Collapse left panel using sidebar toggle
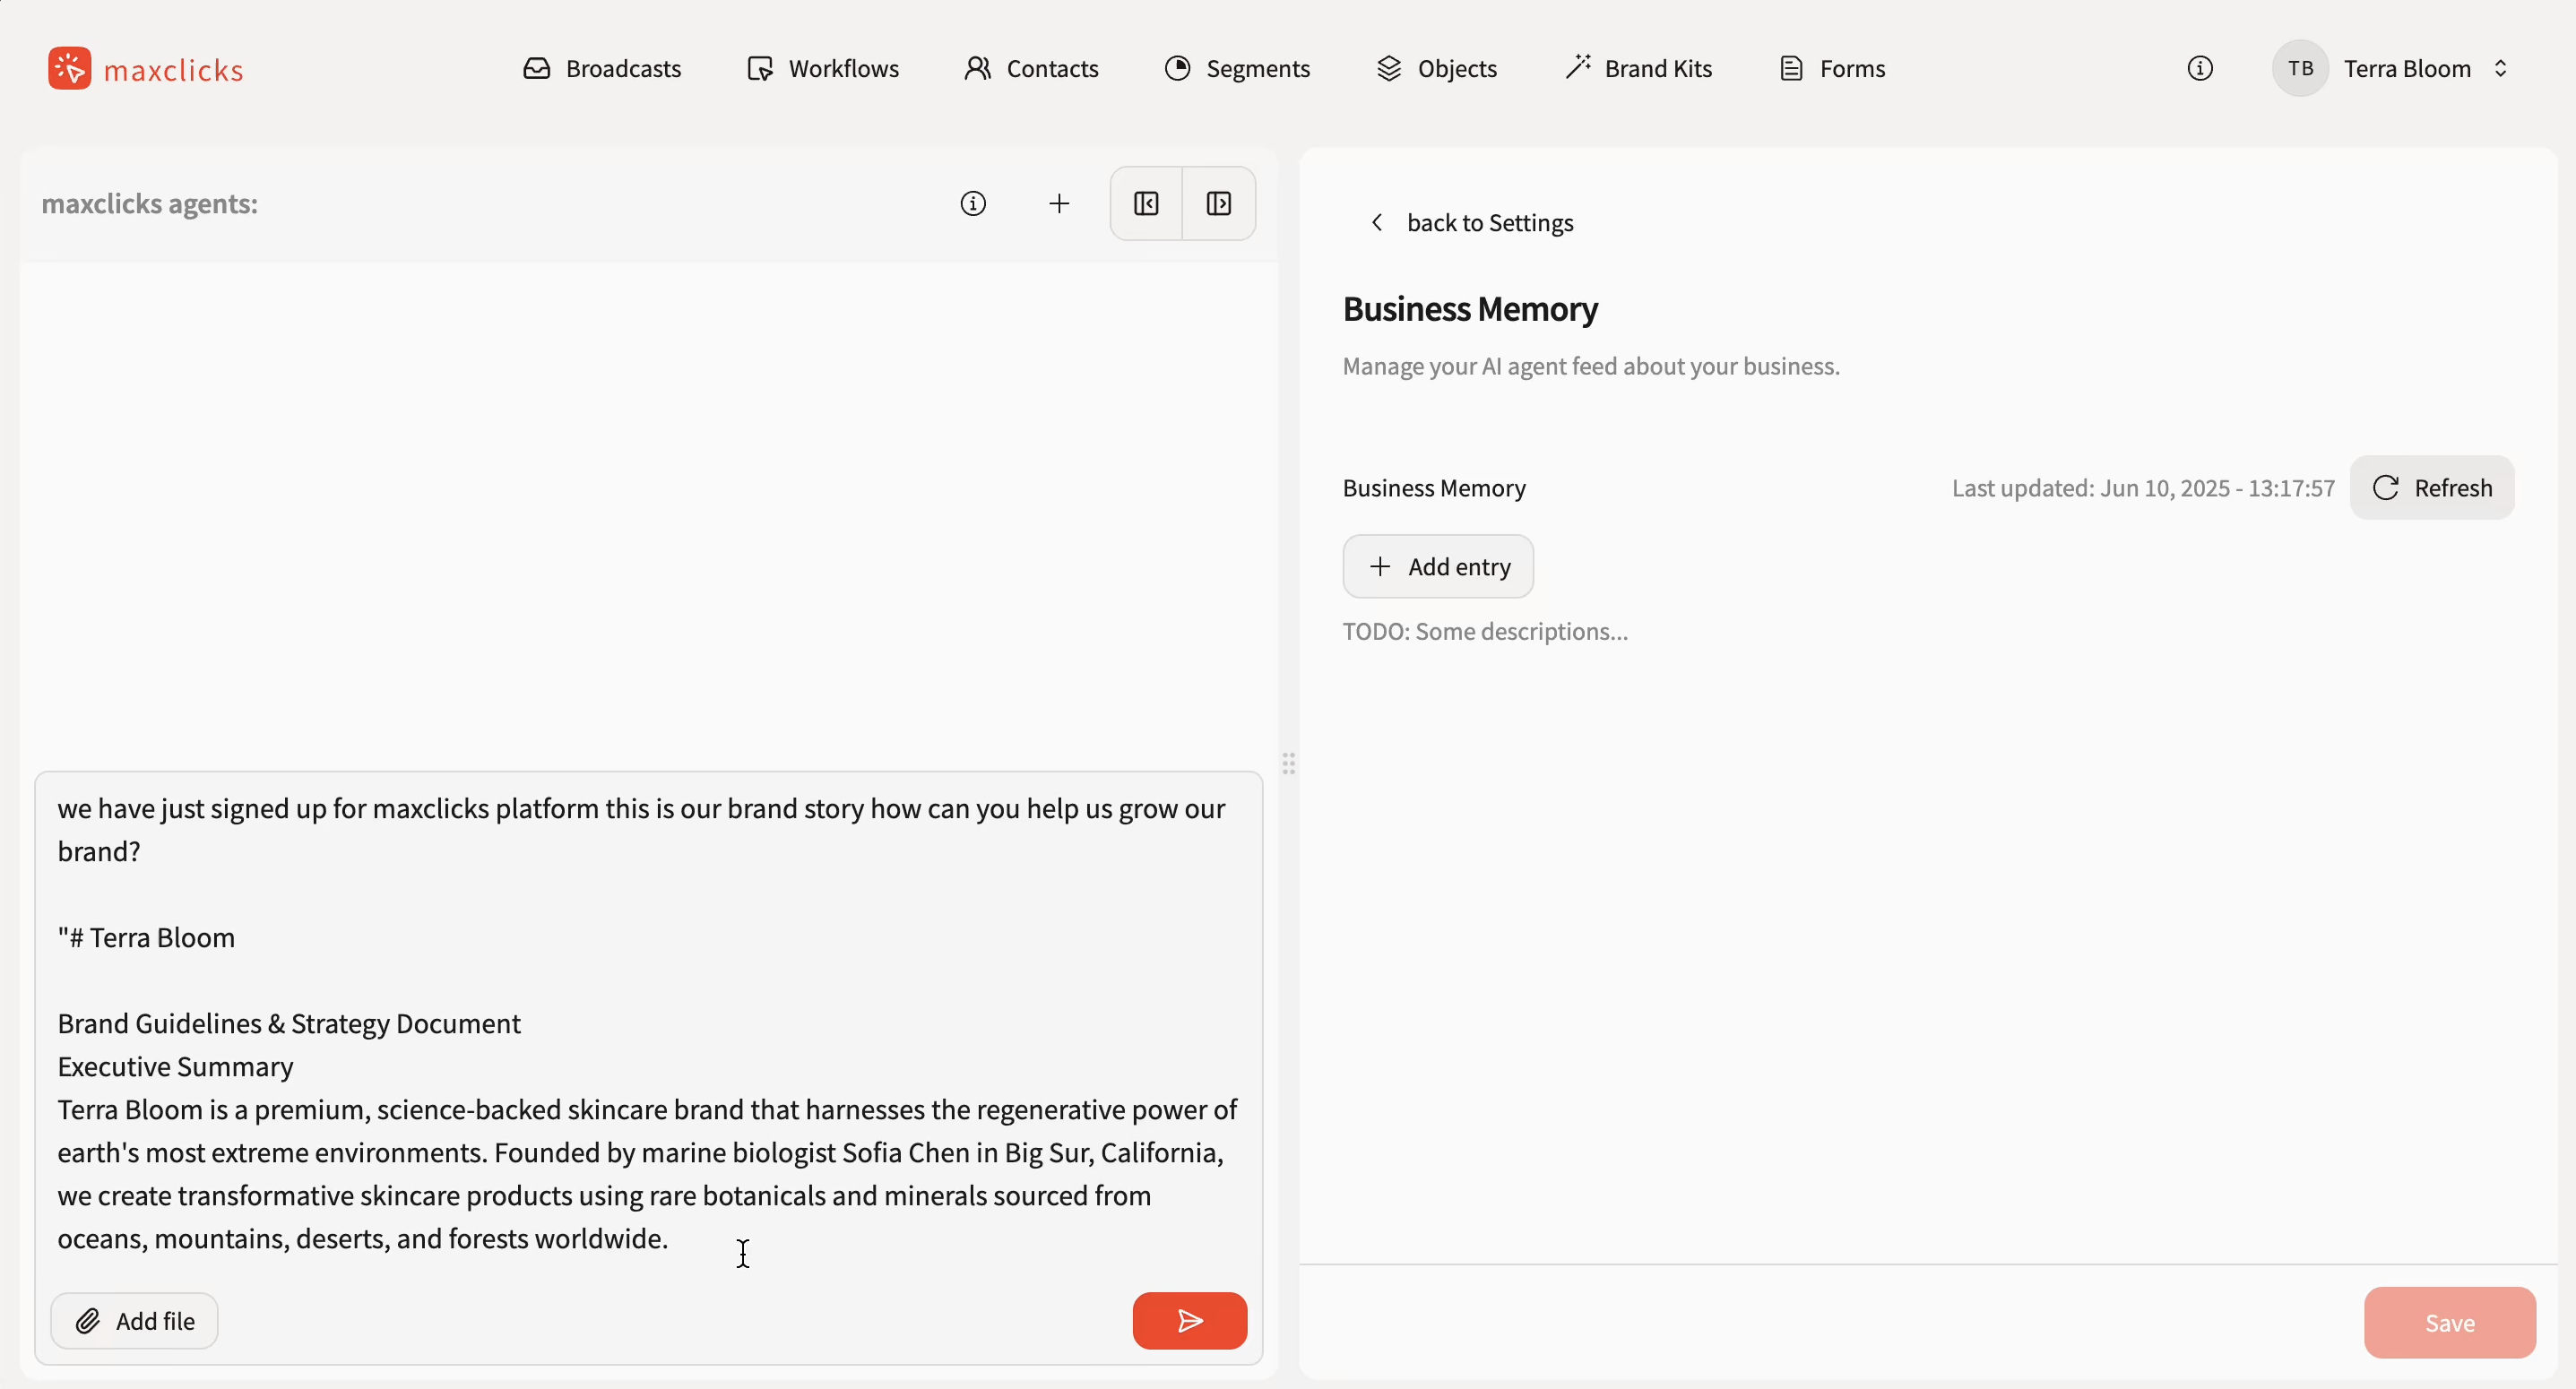 1146,204
